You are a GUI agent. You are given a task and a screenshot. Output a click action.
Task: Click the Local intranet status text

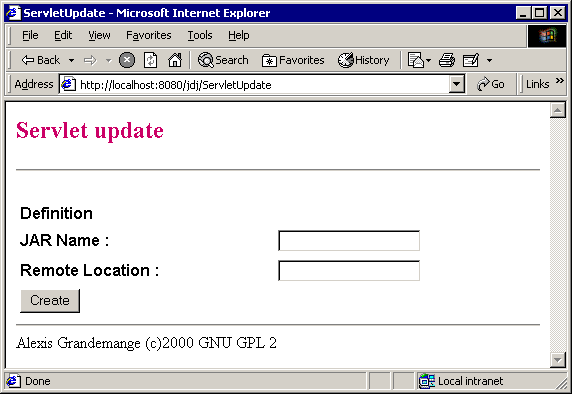470,381
